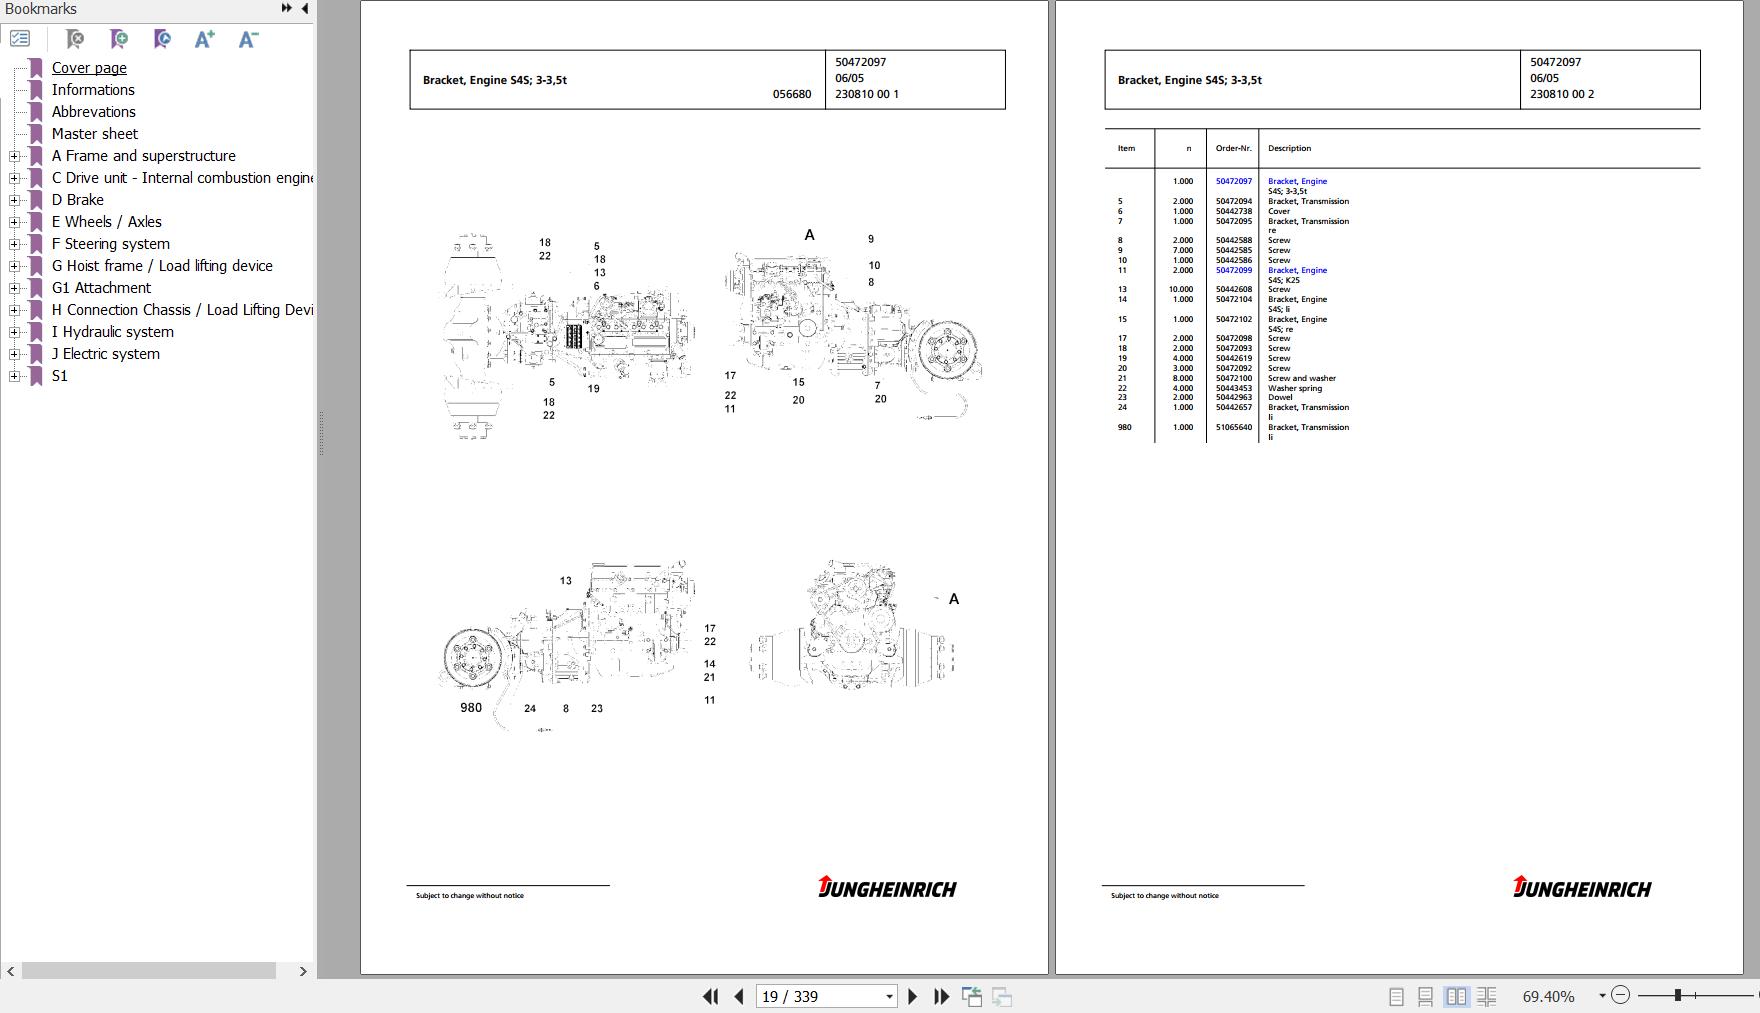This screenshot has height=1013, width=1760.
Task: Expand the C Drive unit bookmark
Action: tap(14, 178)
